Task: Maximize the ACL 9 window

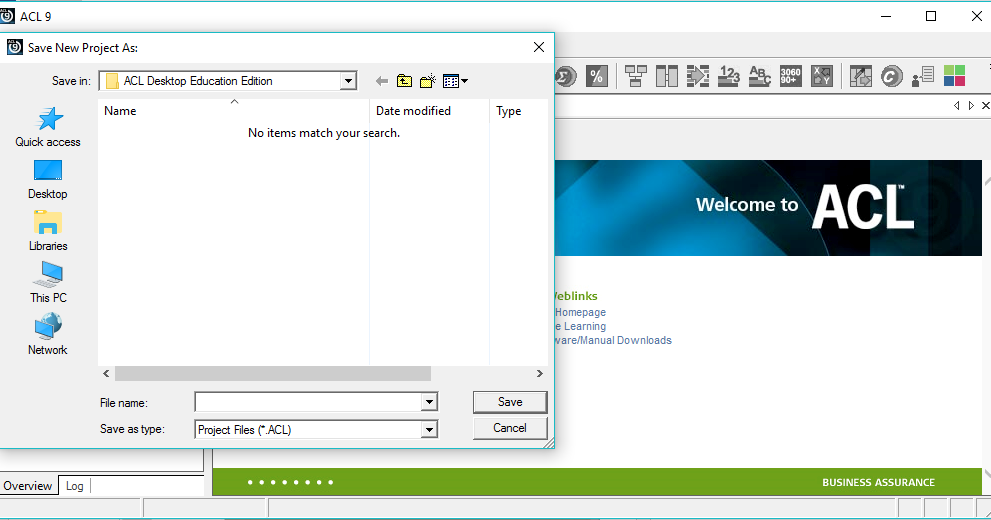Action: (931, 16)
